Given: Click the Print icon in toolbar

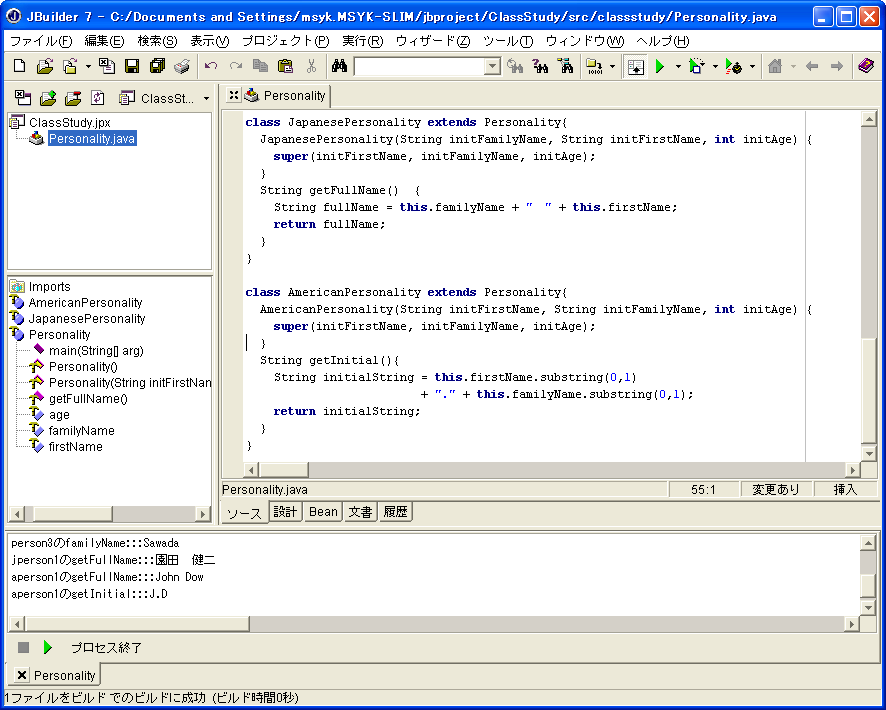Looking at the screenshot, I should click(x=181, y=67).
